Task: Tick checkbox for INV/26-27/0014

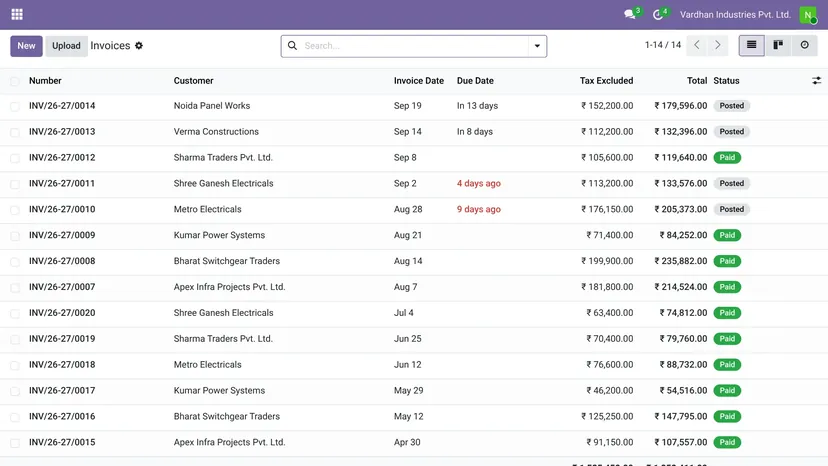Action: (x=15, y=106)
